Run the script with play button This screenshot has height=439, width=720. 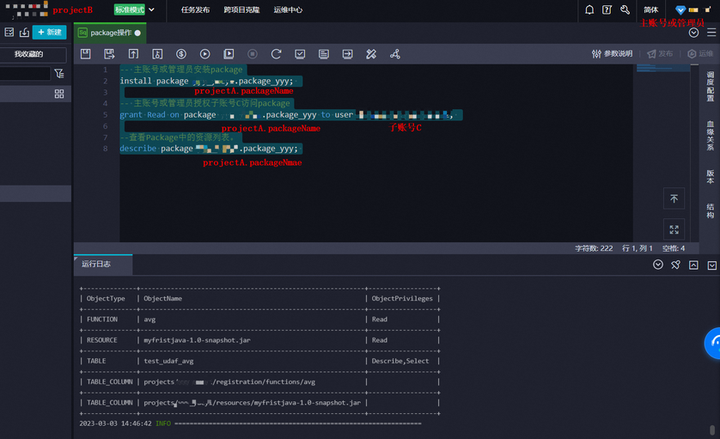tap(205, 54)
